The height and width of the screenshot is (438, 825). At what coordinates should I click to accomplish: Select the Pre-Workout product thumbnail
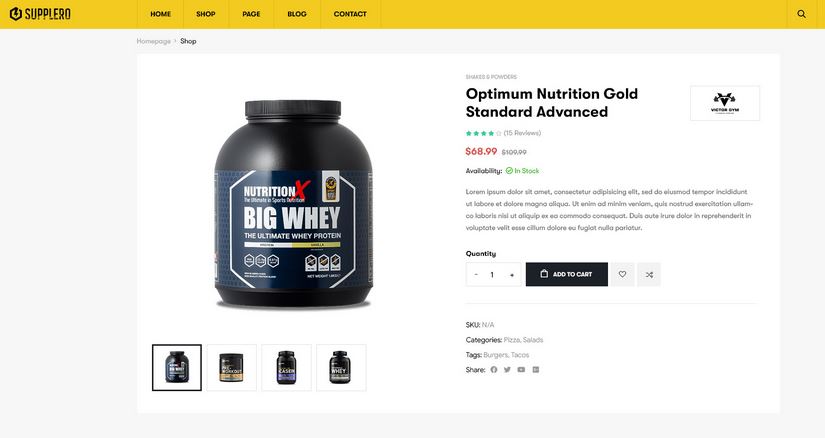[232, 367]
